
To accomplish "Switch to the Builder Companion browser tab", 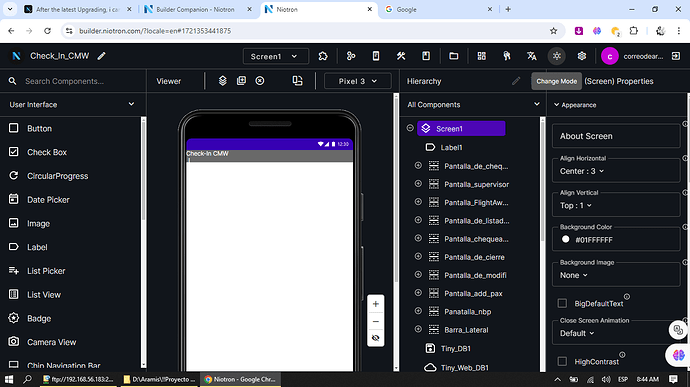I will click(197, 9).
